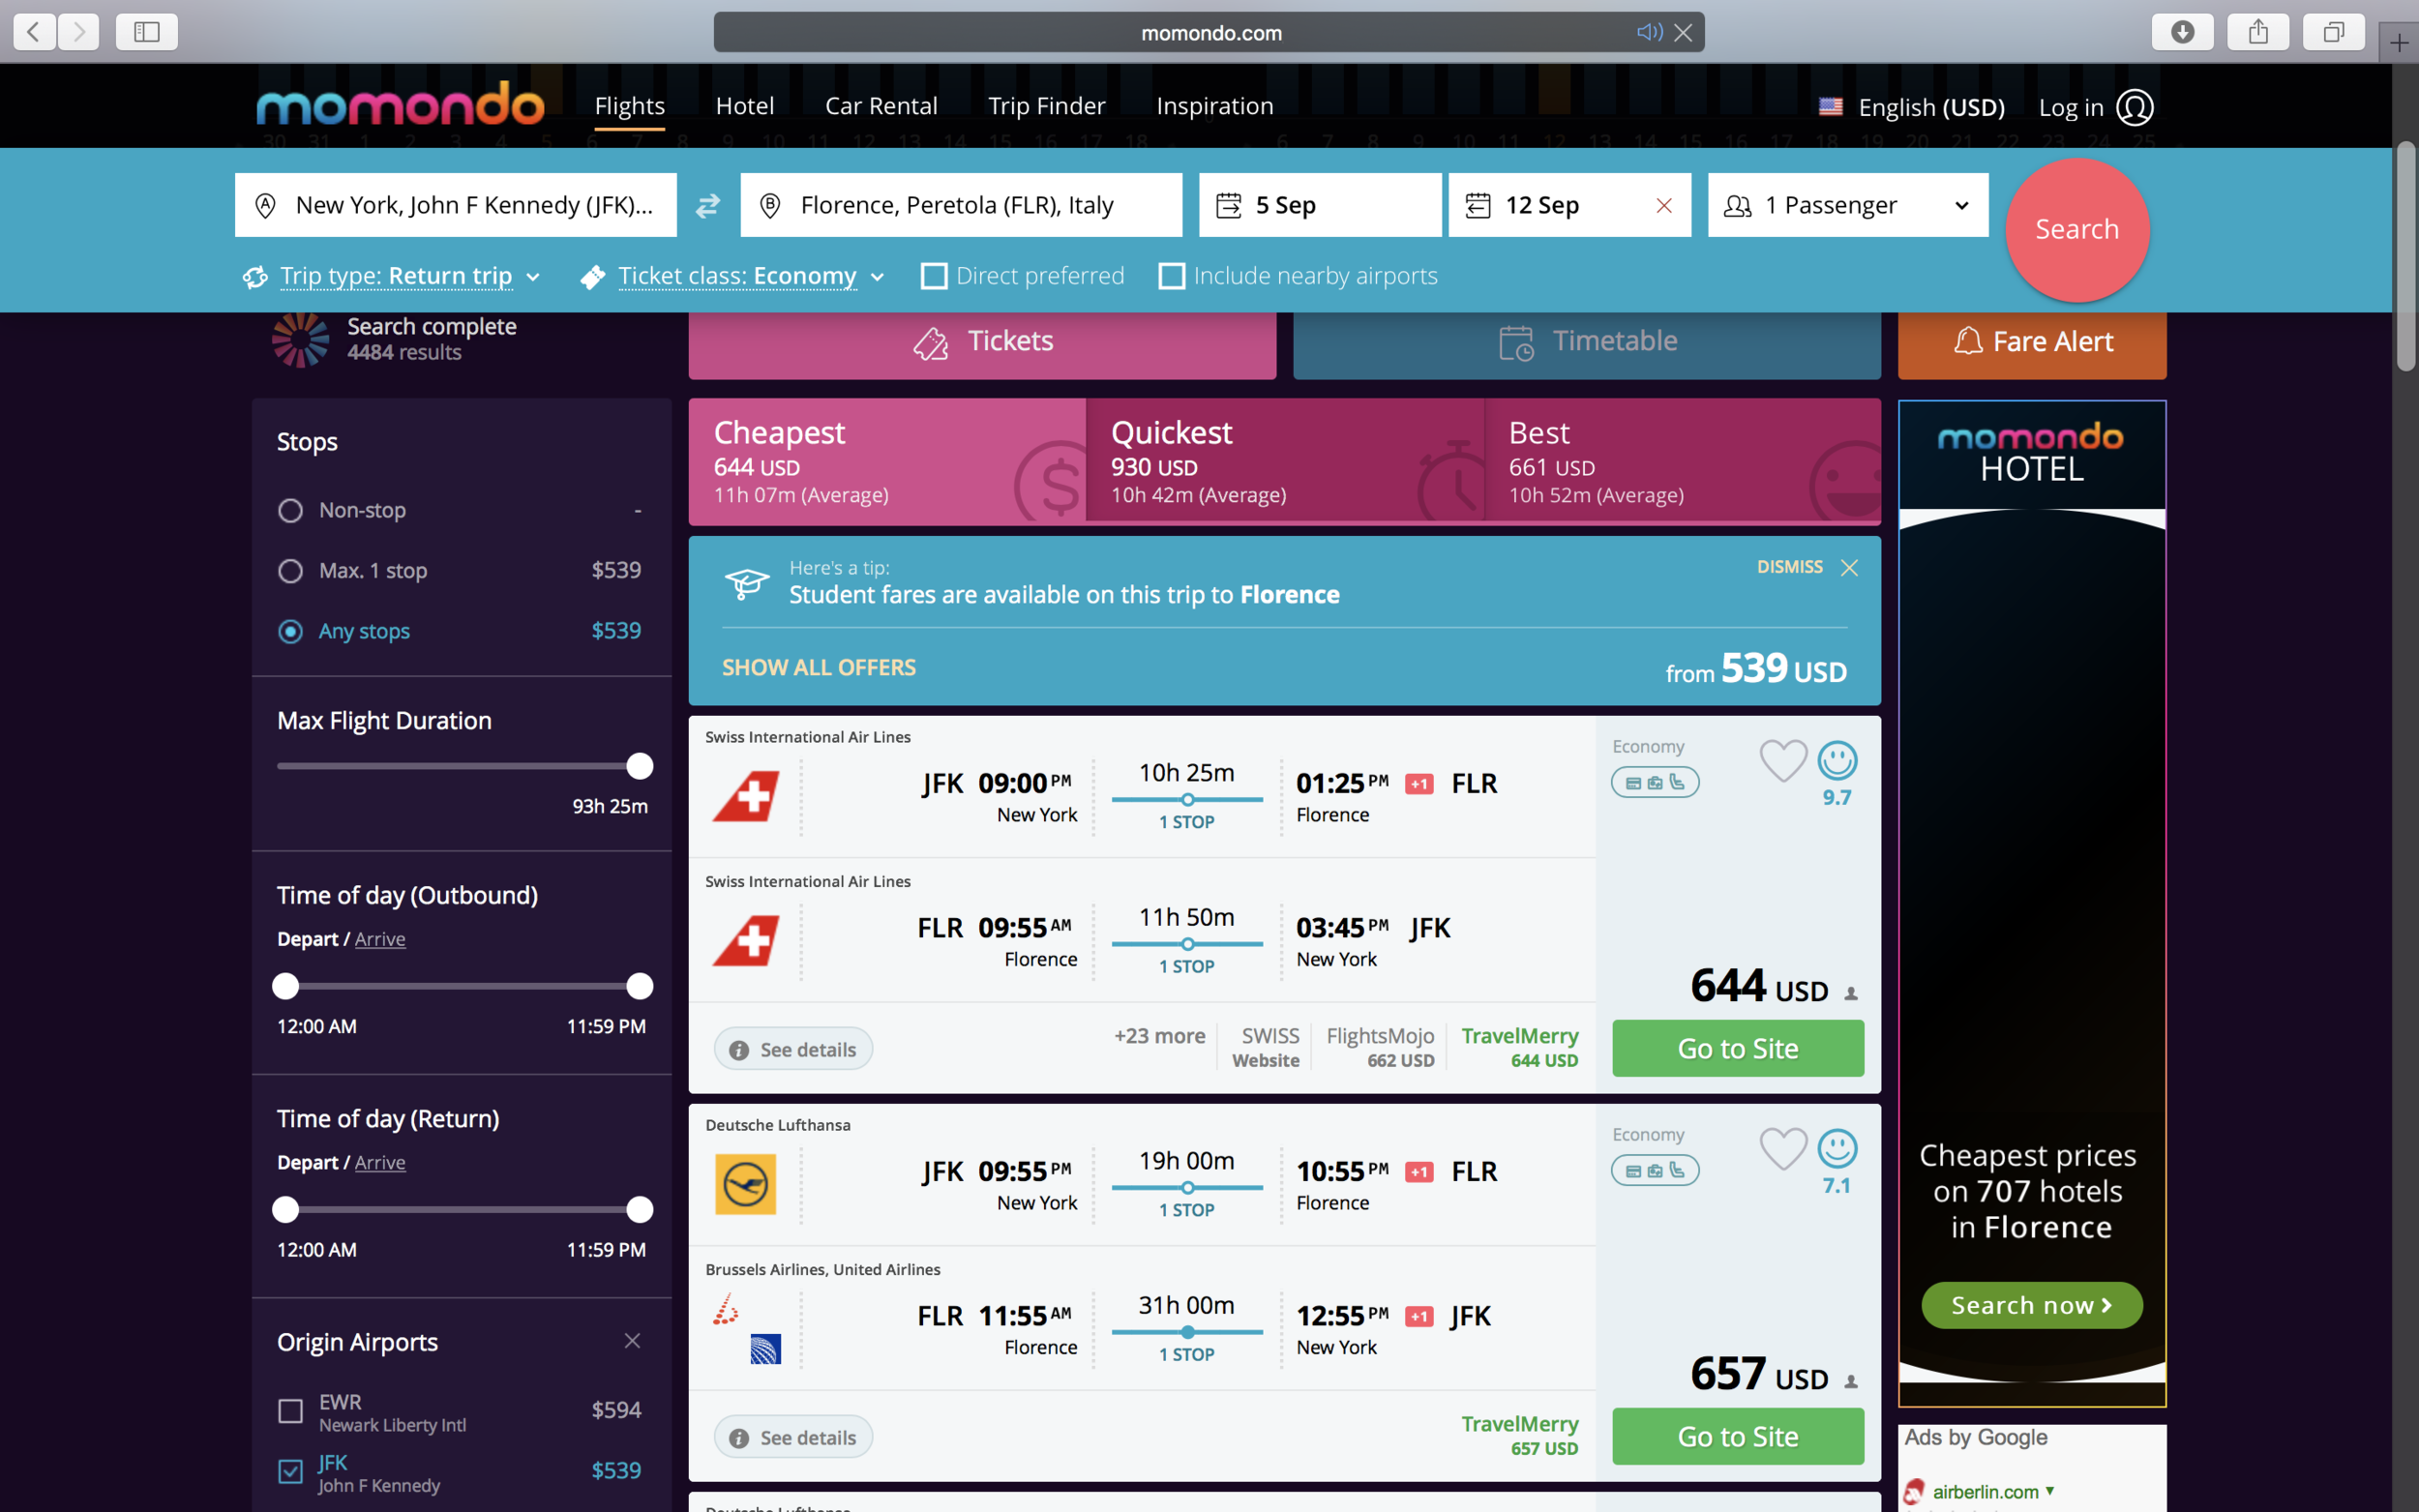Click Outbound time slider left handle
This screenshot has height=1512, width=2419.
pyautogui.click(x=286, y=987)
